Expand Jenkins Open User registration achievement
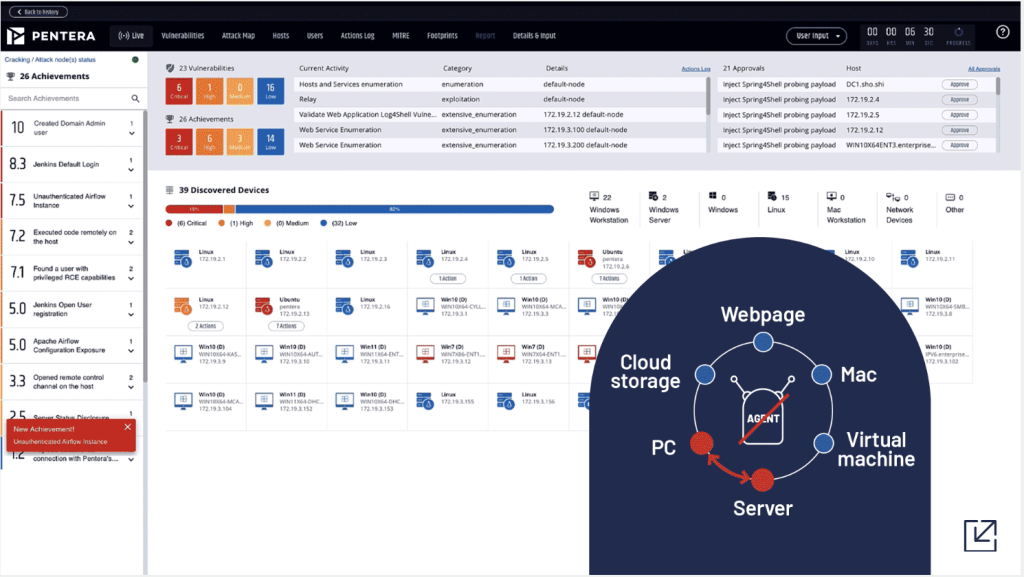The width and height of the screenshot is (1024, 577). [132, 315]
